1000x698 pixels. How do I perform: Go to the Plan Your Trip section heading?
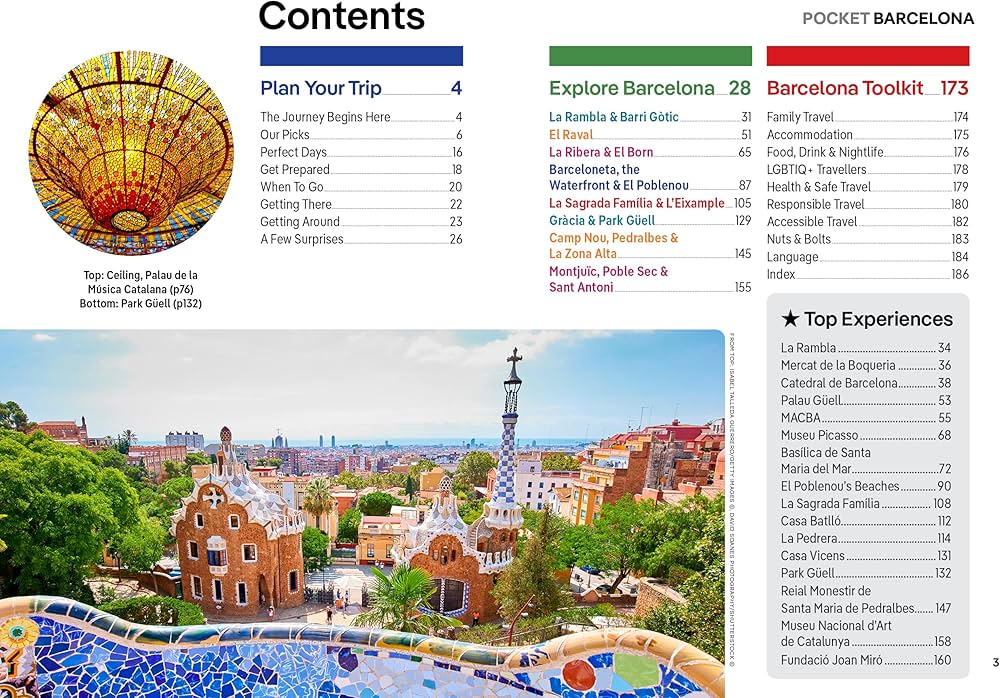click(x=321, y=88)
